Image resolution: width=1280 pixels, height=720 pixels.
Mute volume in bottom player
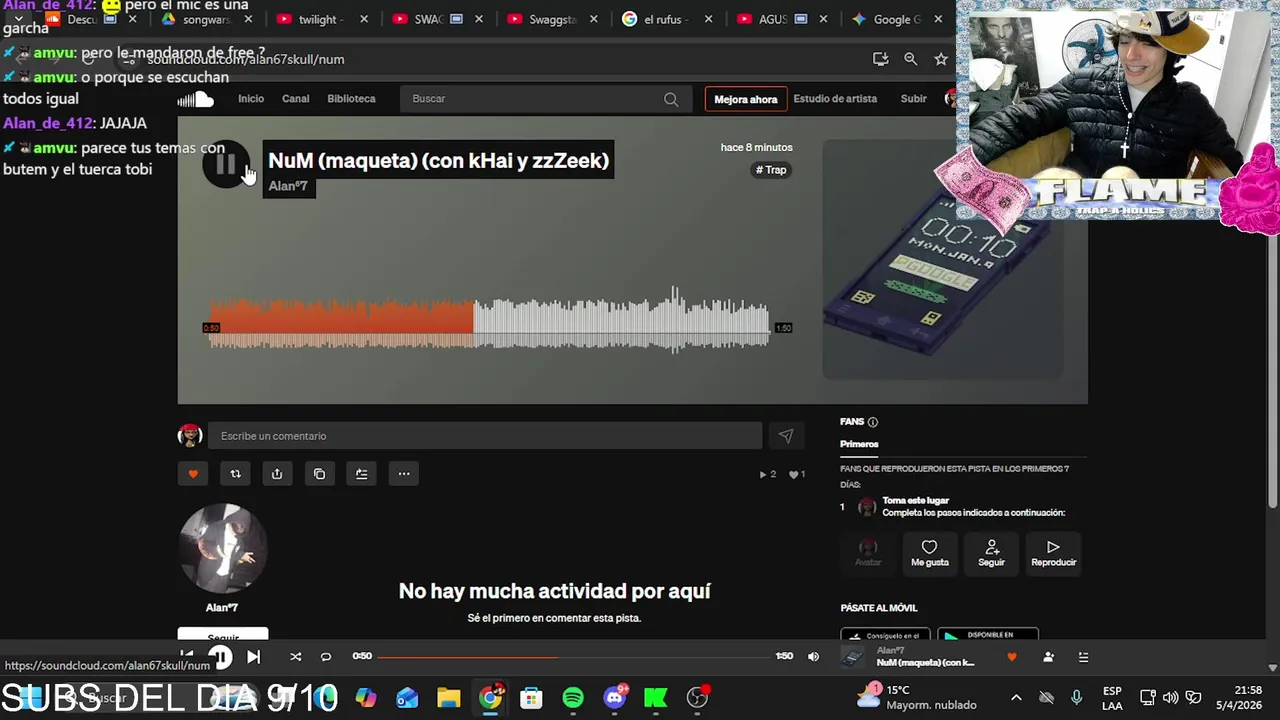[813, 657]
